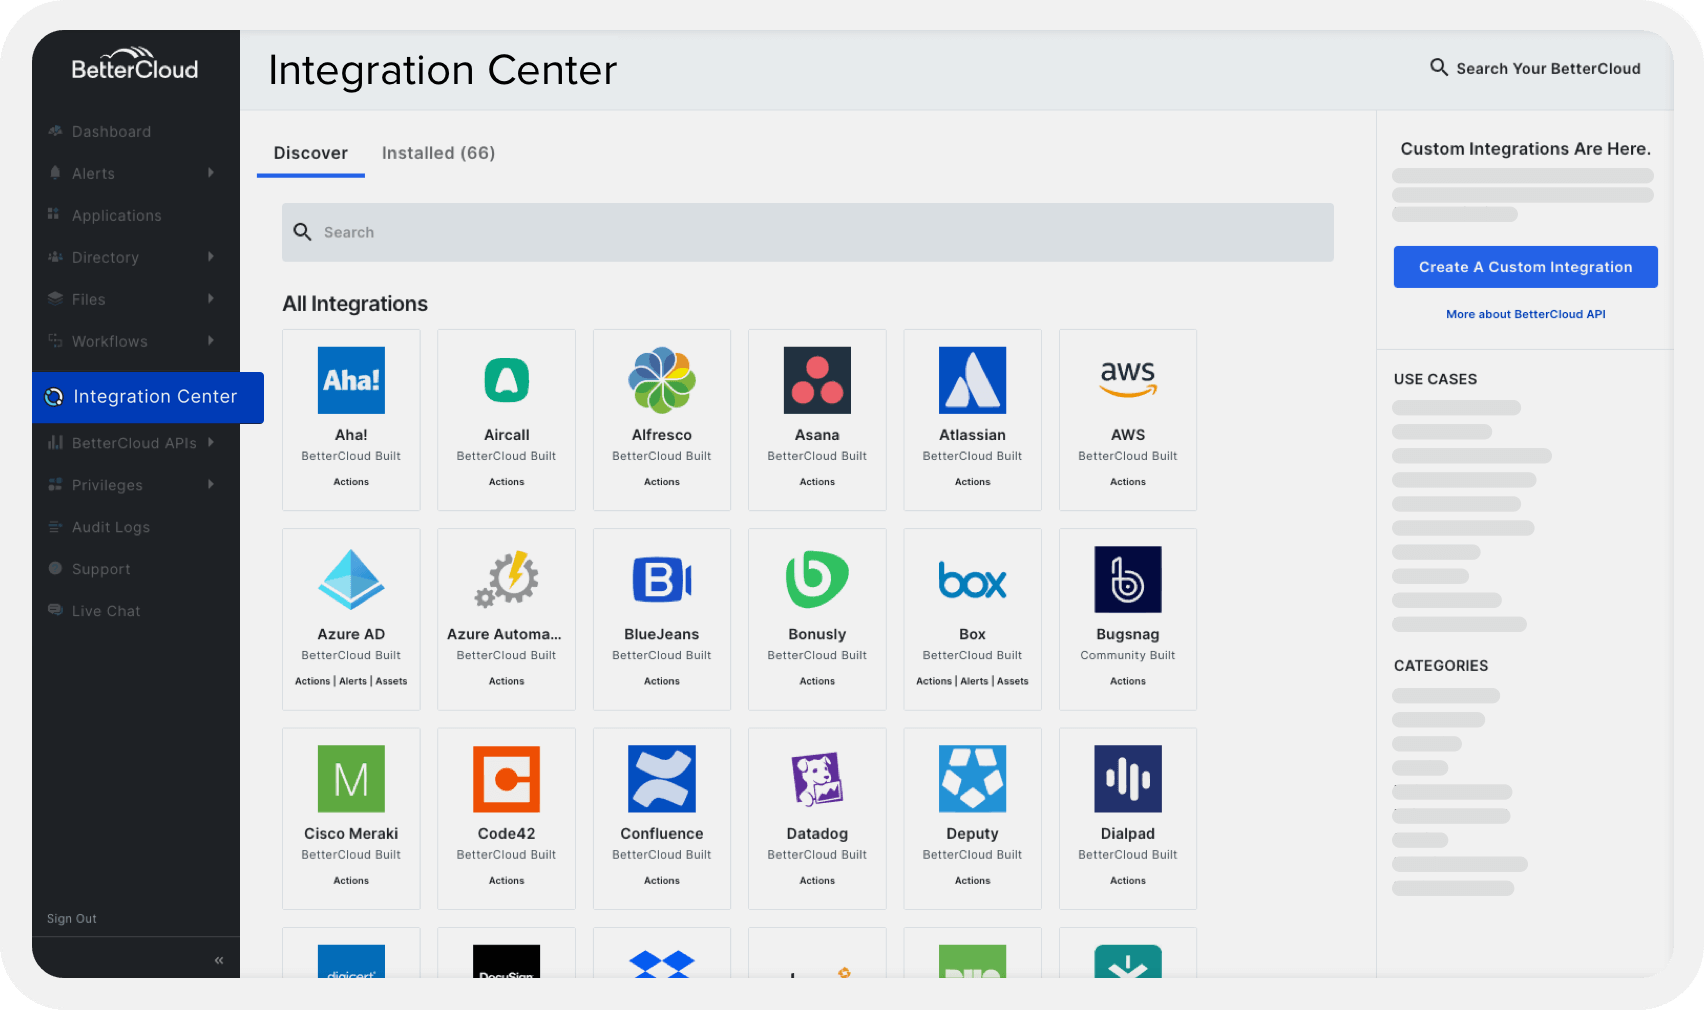Switch to the Installed (66) tab
Screen dimensions: 1704x1010
pos(438,153)
